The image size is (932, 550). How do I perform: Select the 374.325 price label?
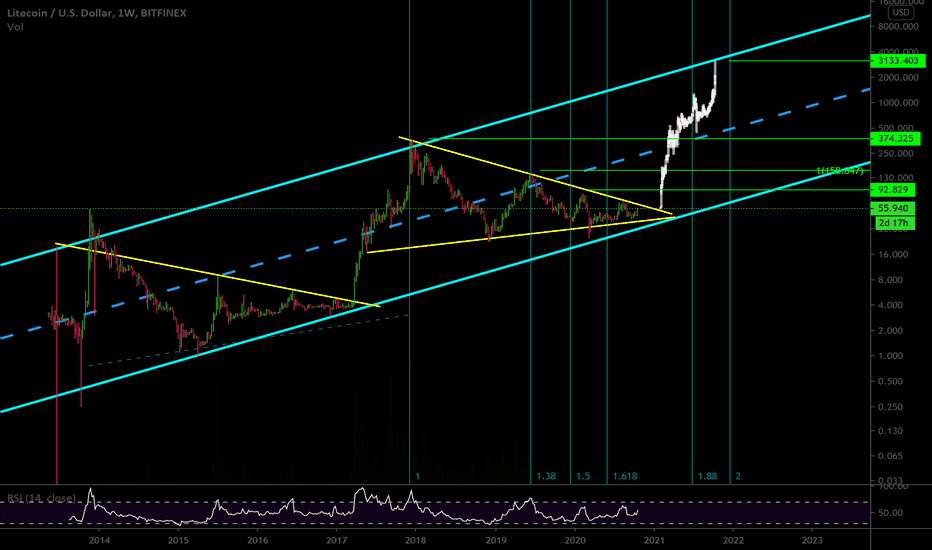pyautogui.click(x=895, y=139)
